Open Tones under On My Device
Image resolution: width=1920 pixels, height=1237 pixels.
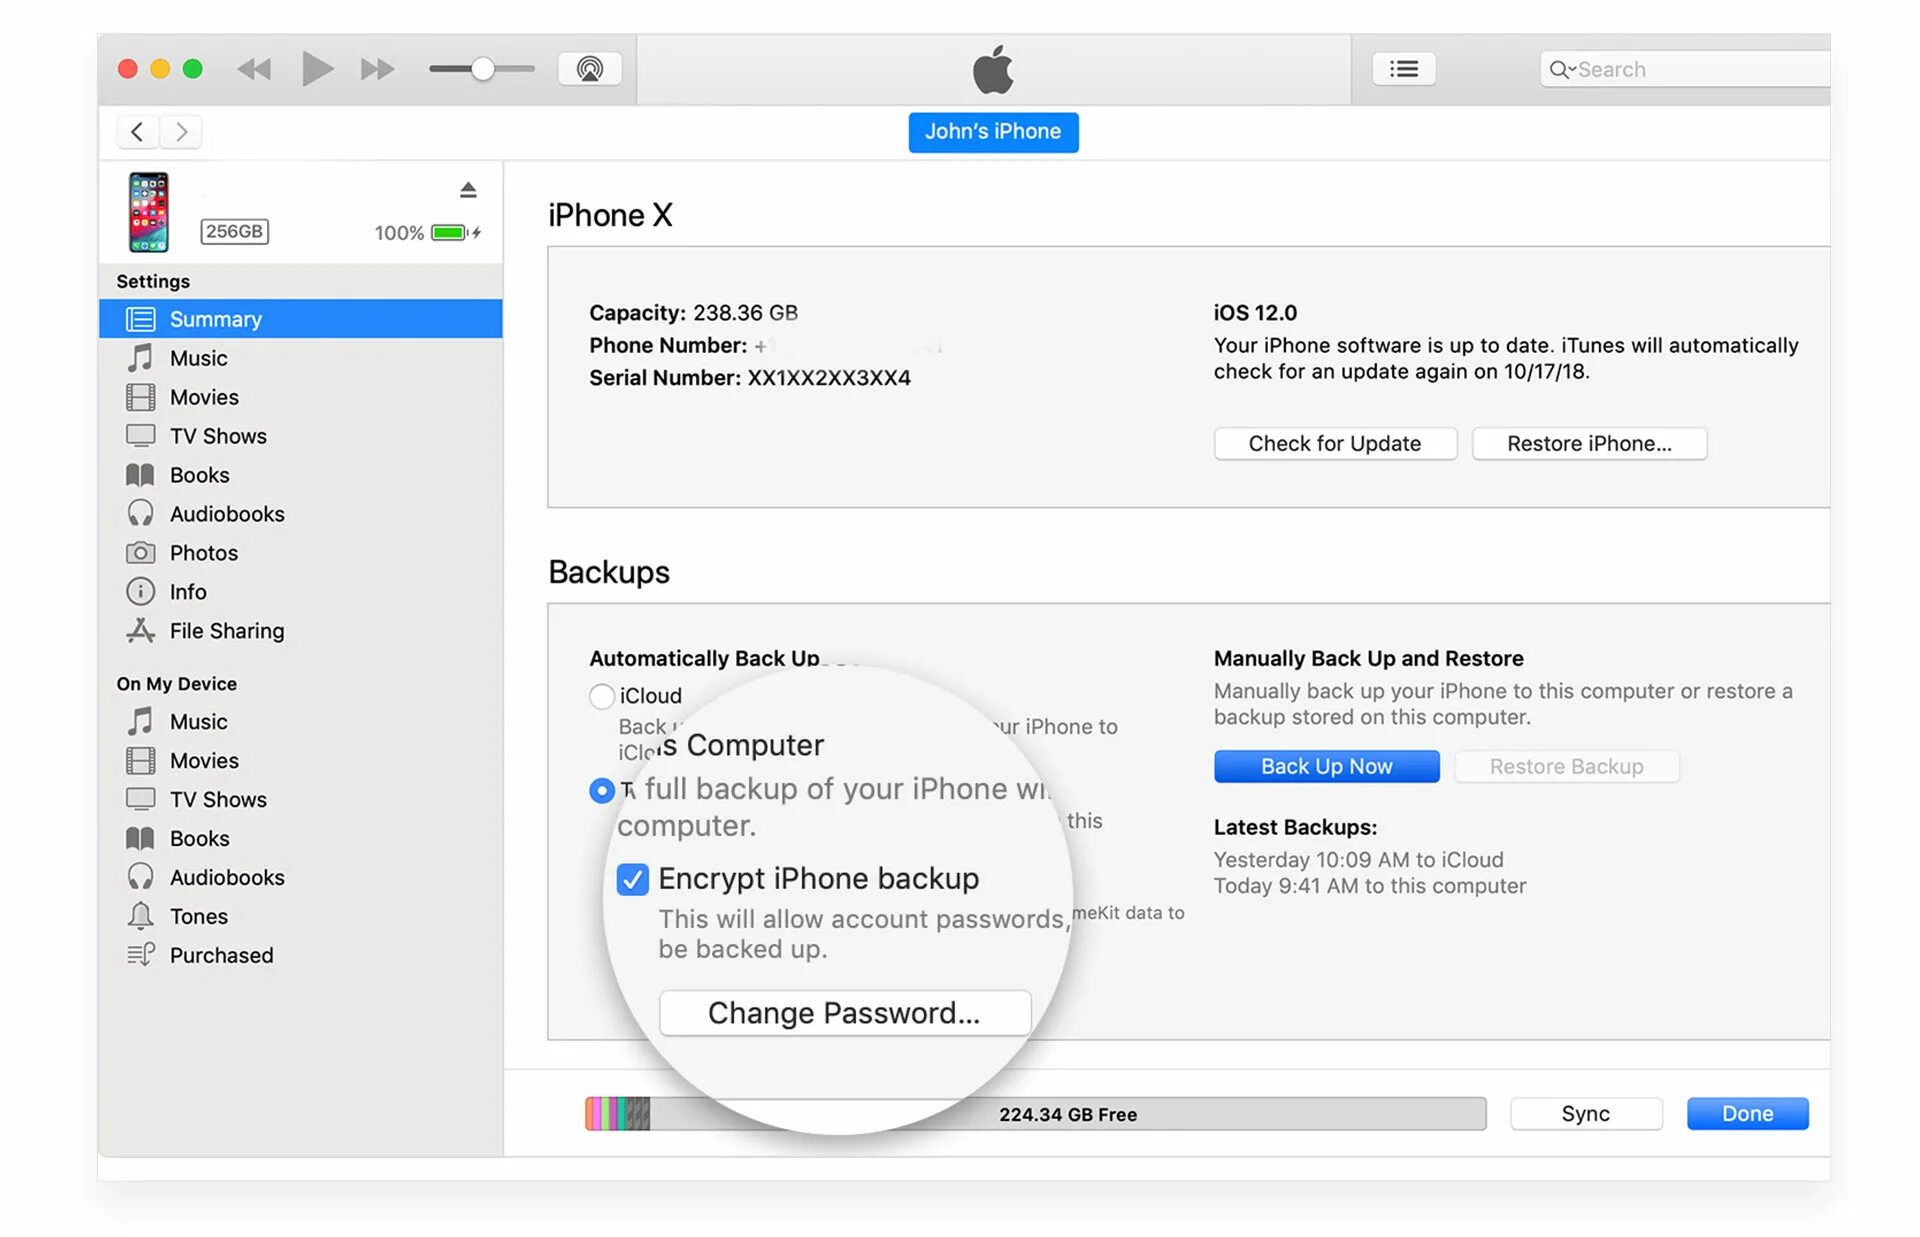pyautogui.click(x=198, y=916)
